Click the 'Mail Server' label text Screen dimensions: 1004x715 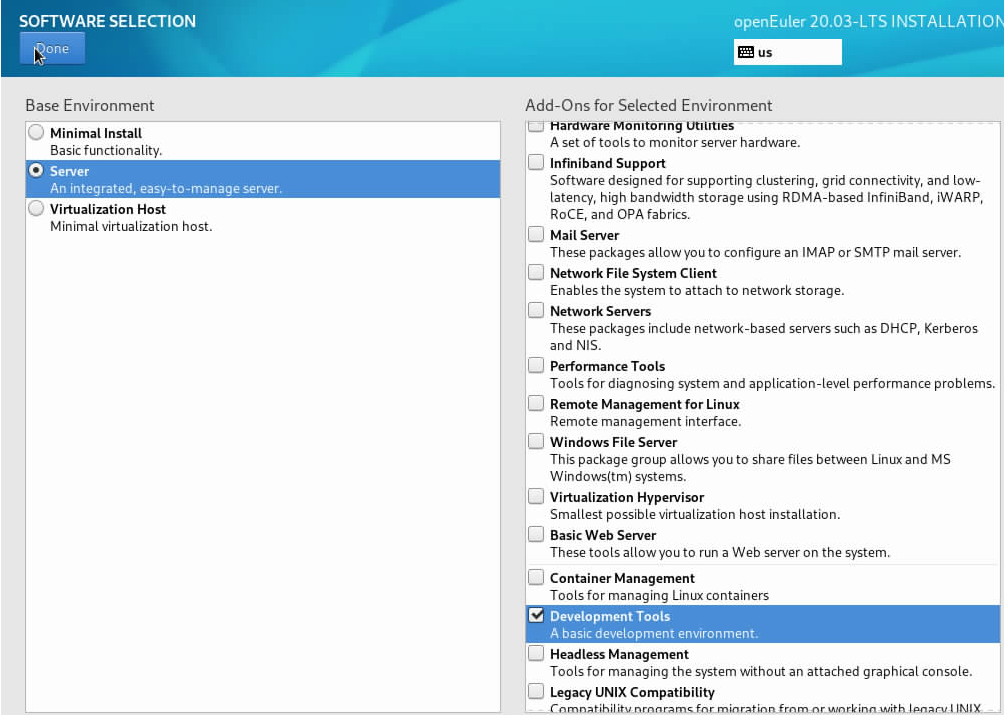pos(585,235)
